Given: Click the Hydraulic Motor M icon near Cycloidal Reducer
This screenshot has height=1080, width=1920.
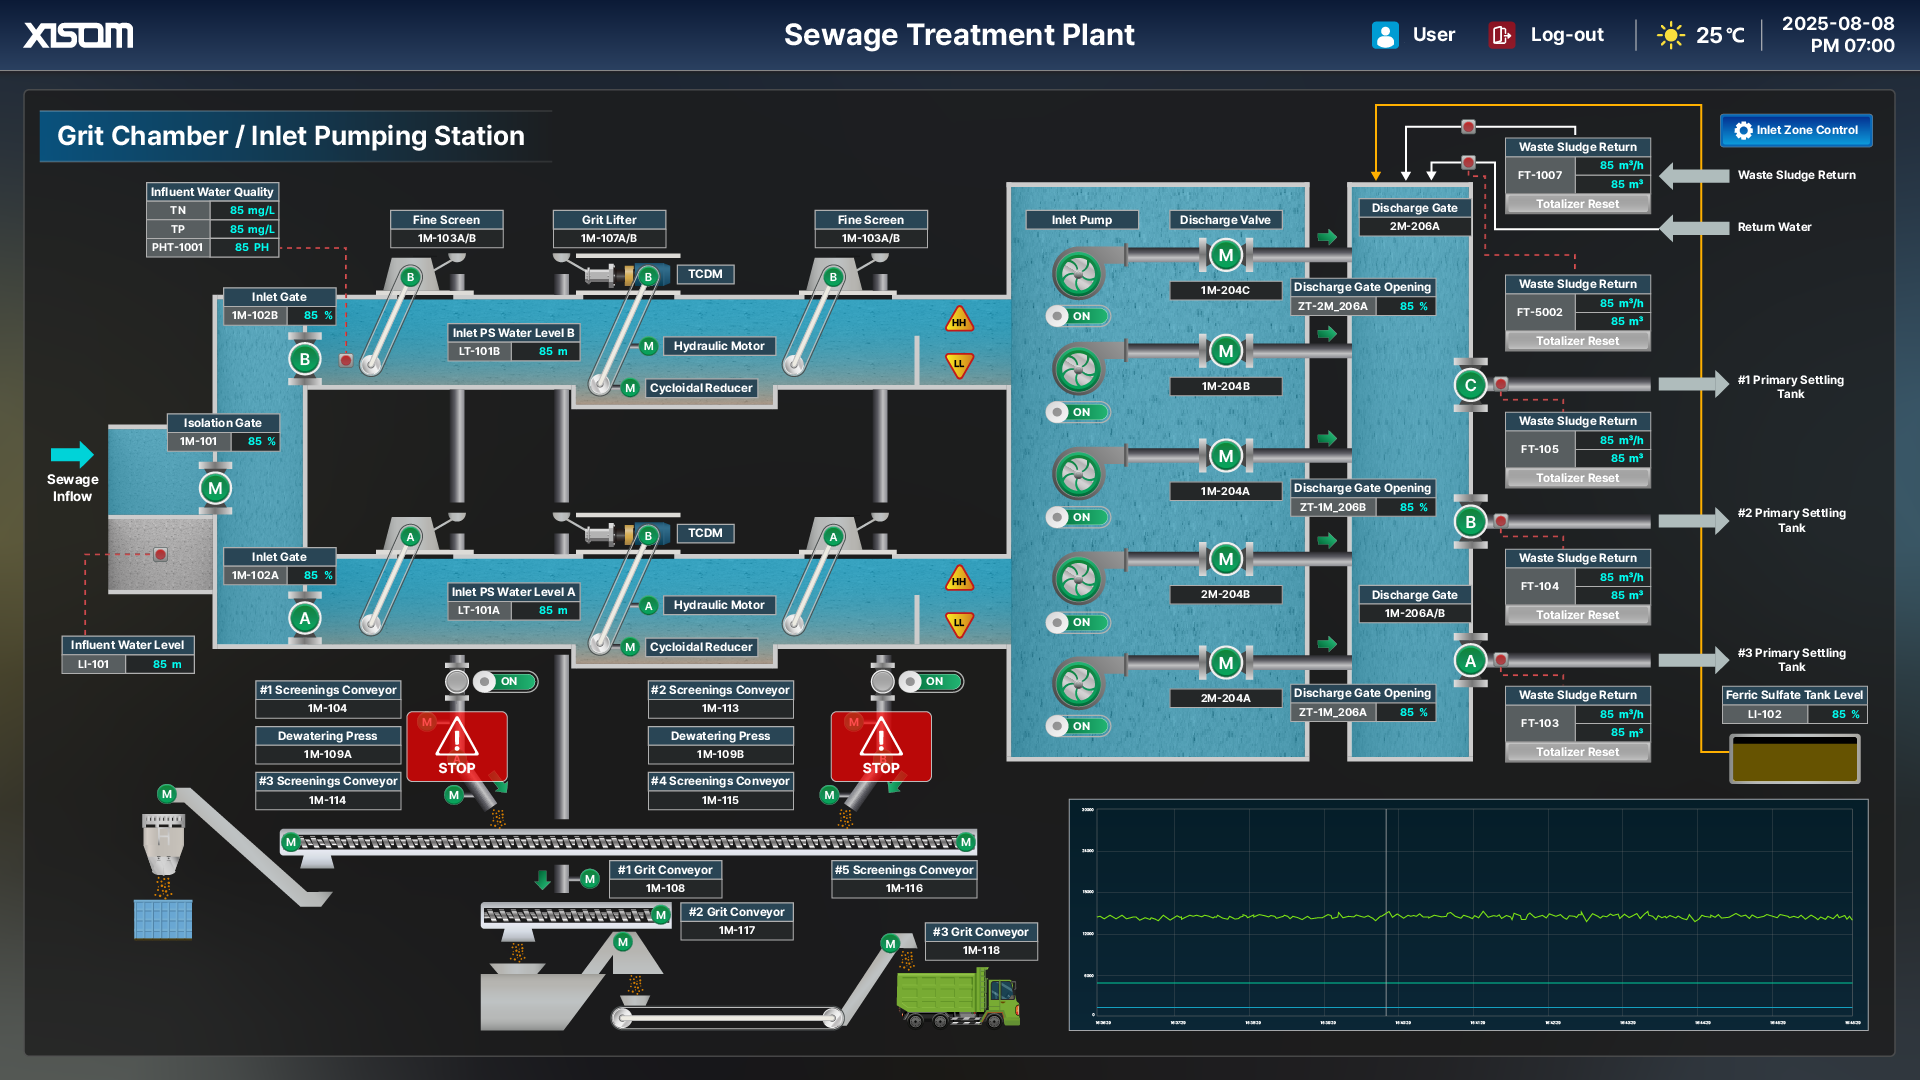Looking at the screenshot, I should coord(648,346).
